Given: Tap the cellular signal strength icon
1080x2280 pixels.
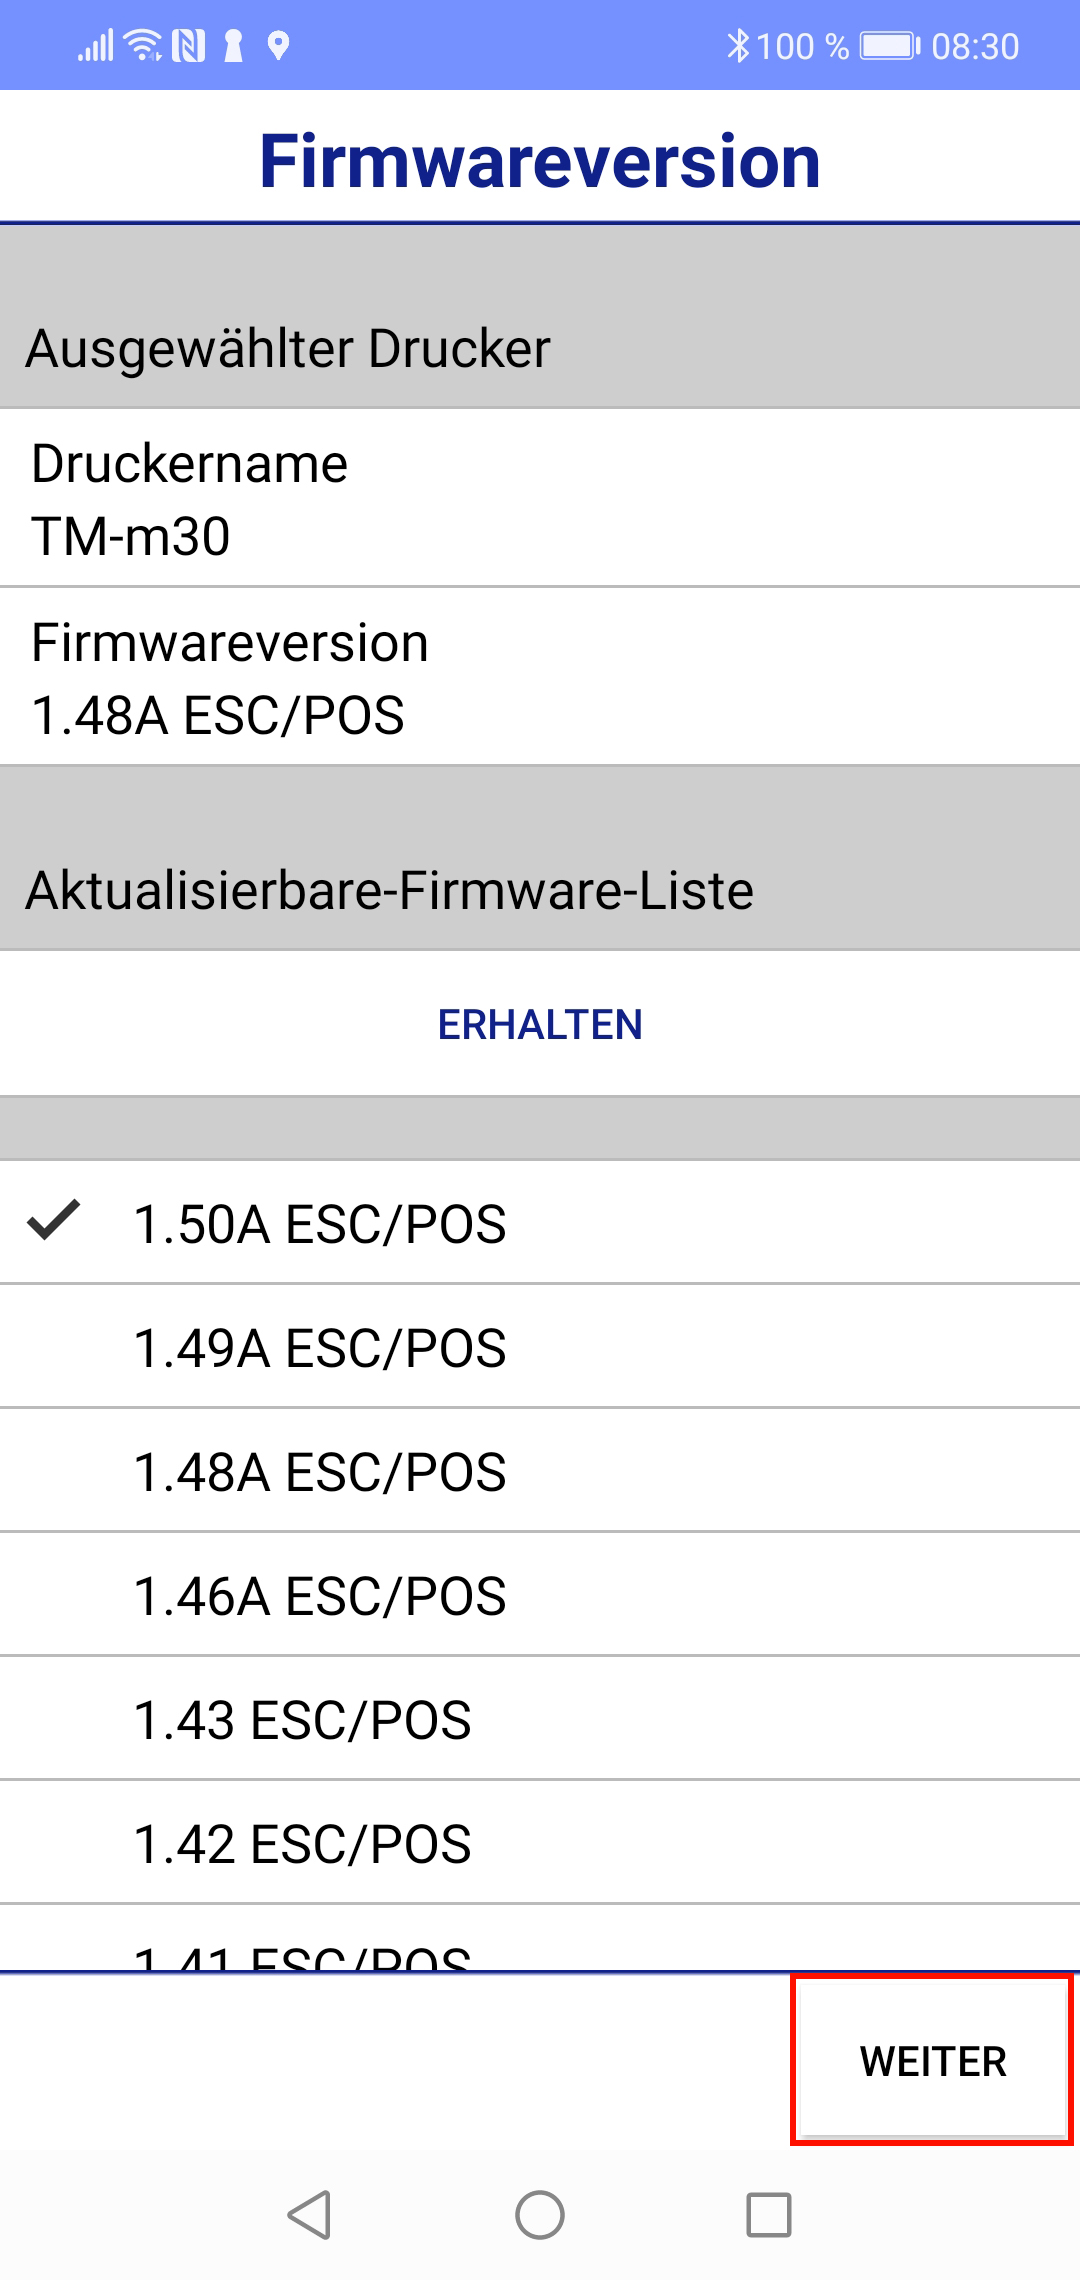Looking at the screenshot, I should pos(96,46).
